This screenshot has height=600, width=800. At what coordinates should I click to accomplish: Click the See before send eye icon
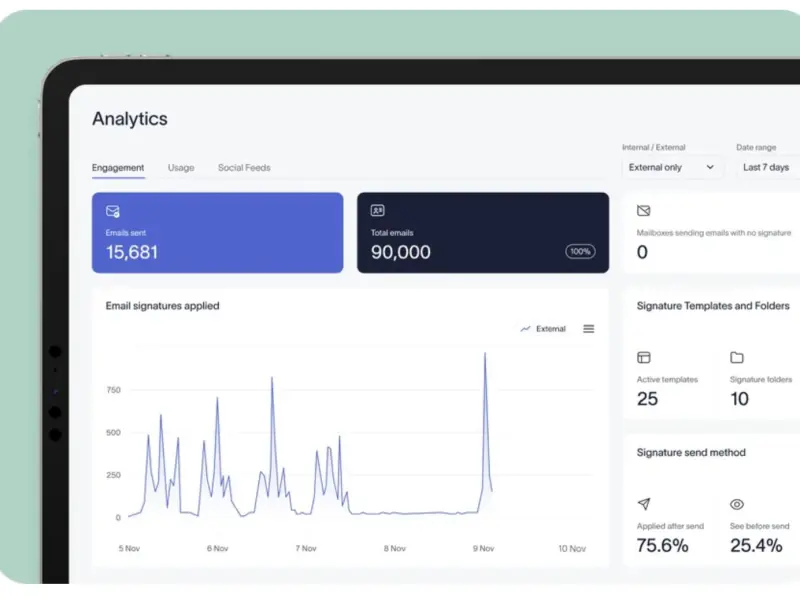pos(737,504)
